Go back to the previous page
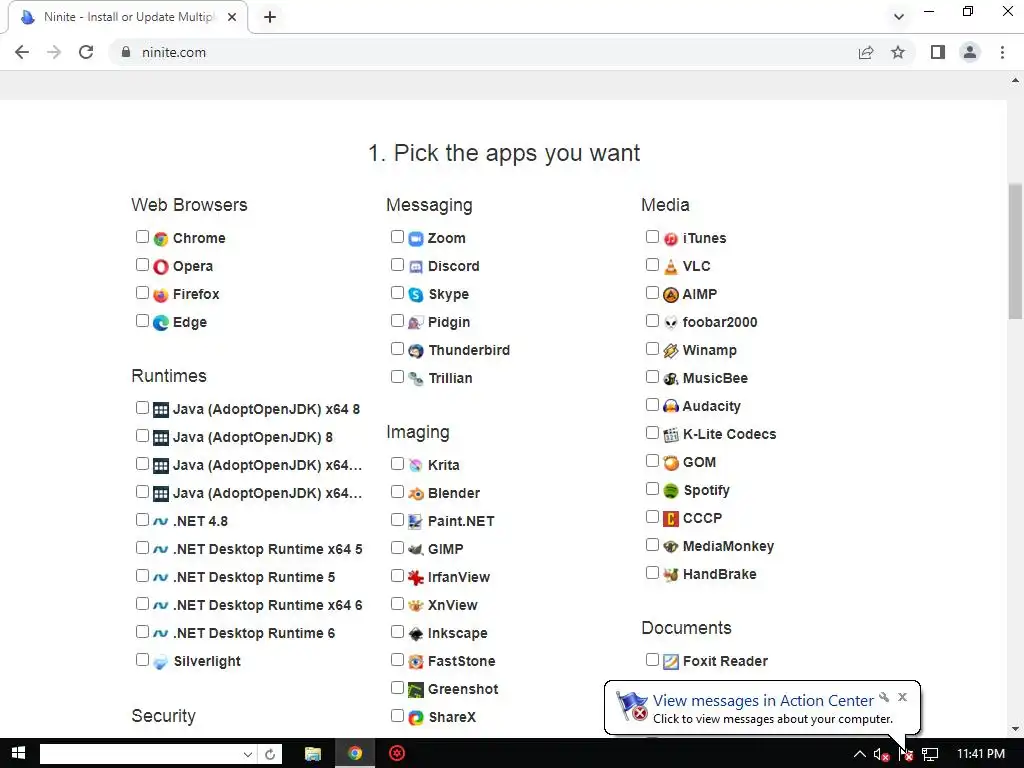 click(x=22, y=52)
